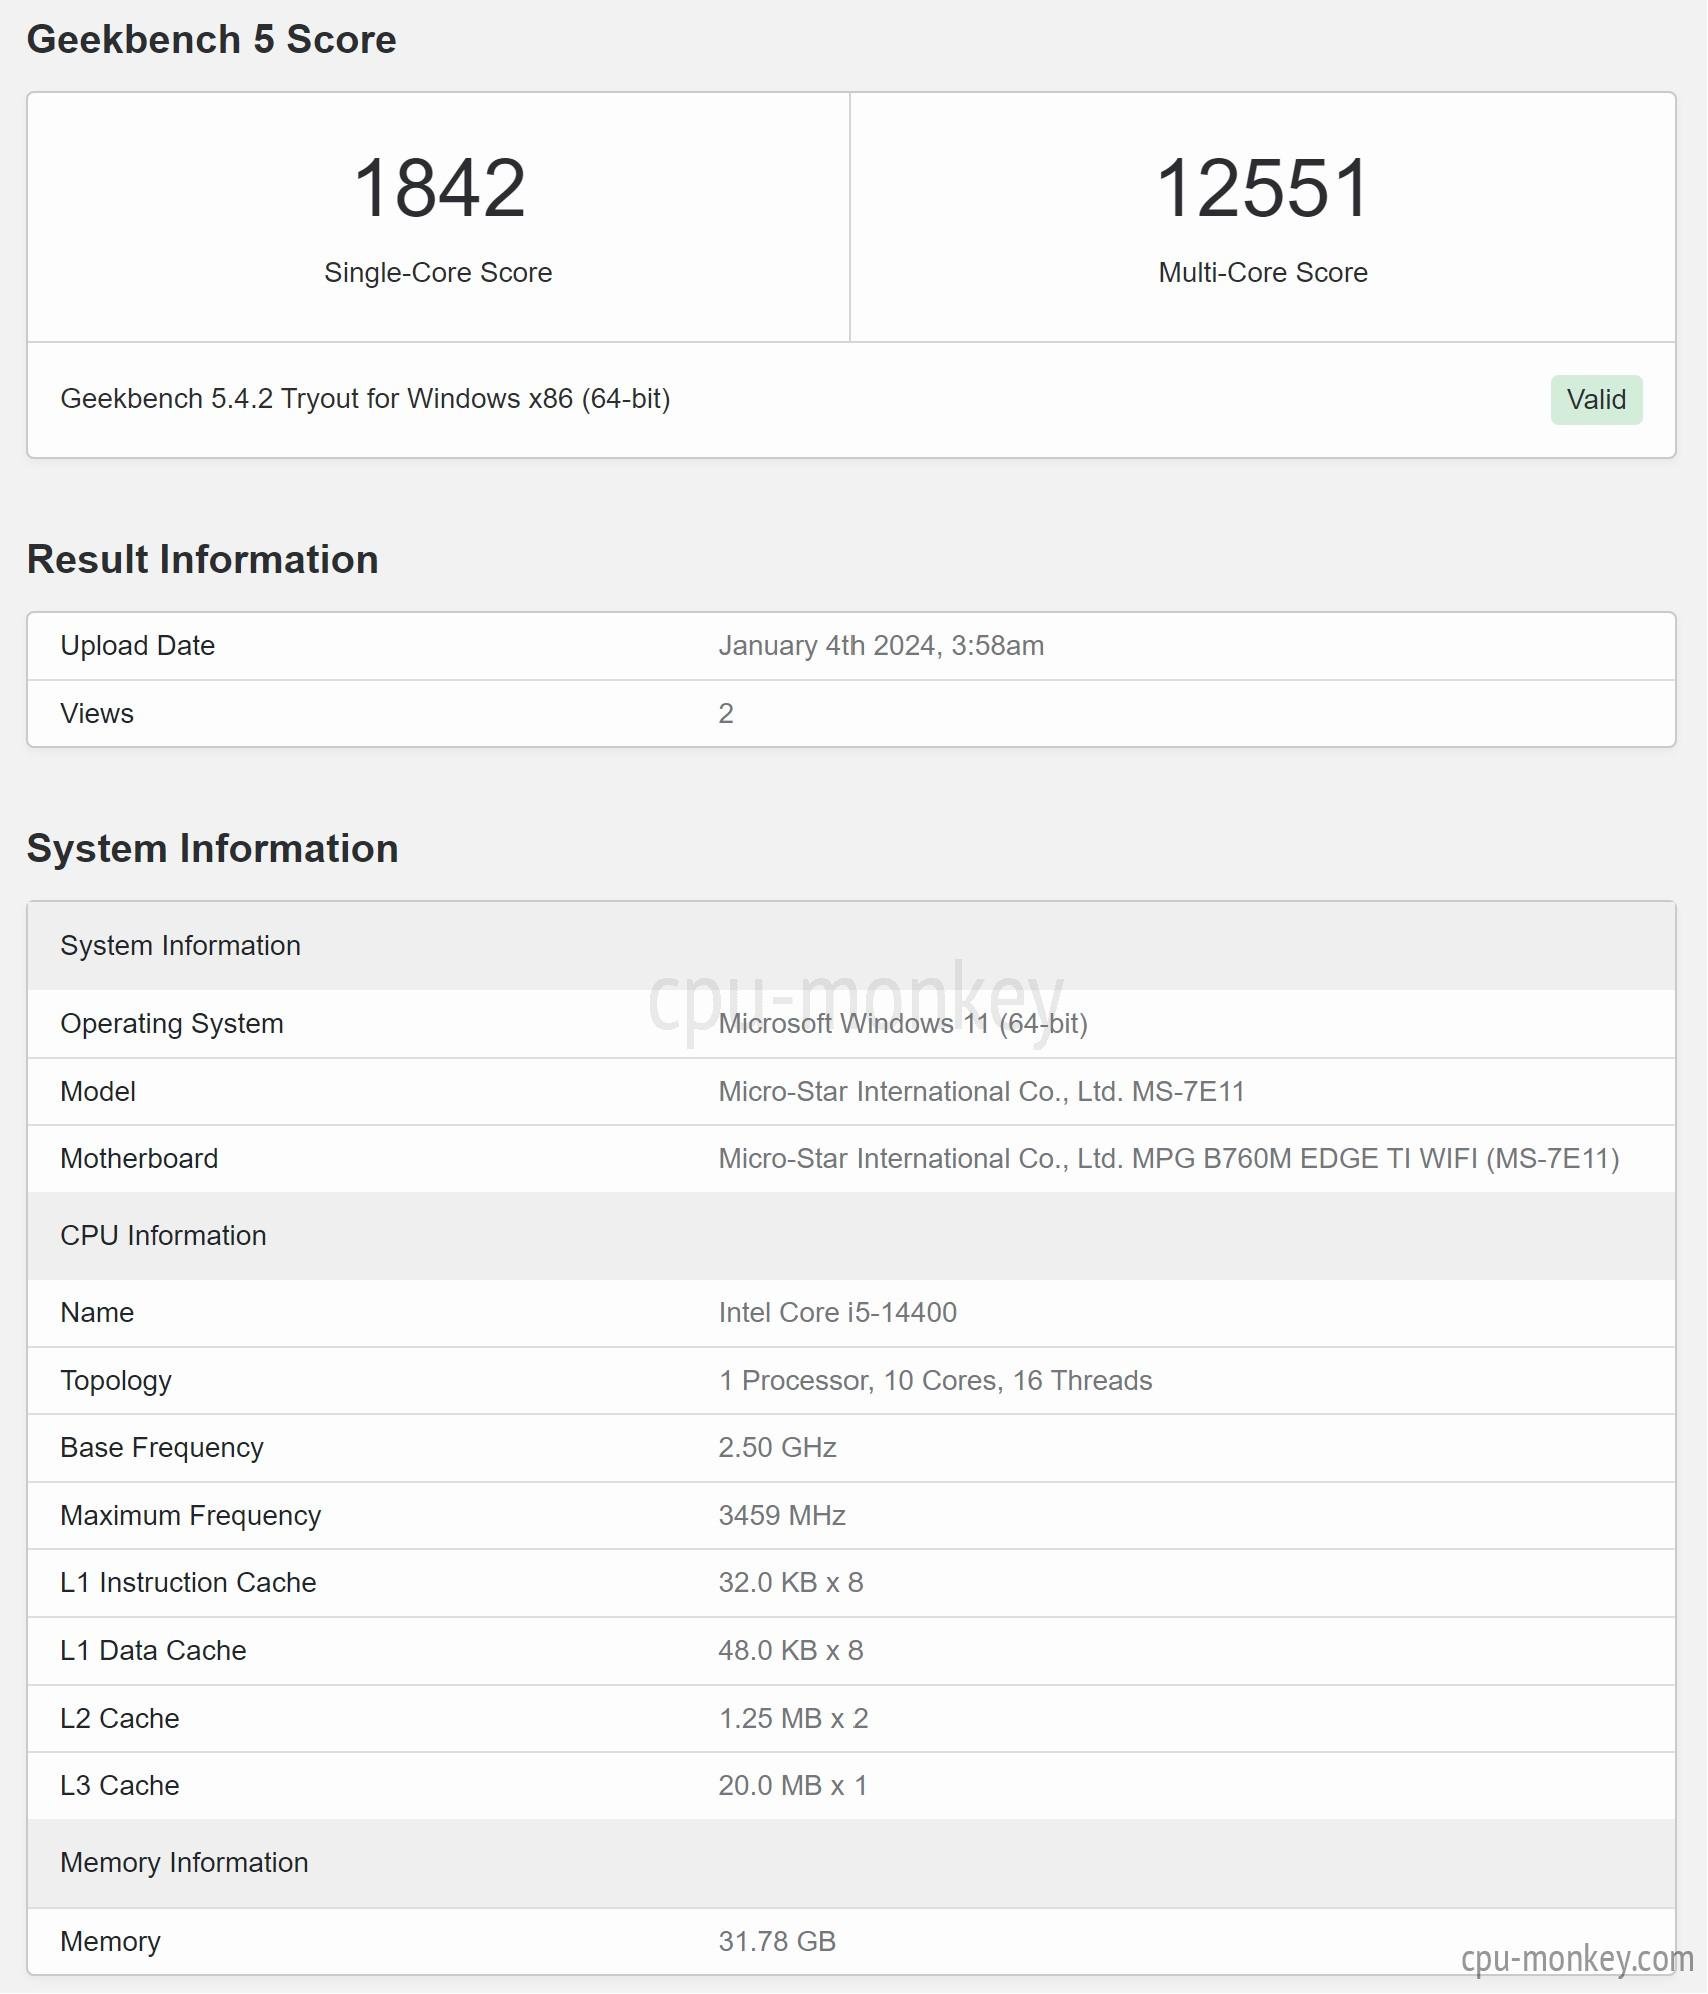Image resolution: width=1708 pixels, height=1994 pixels.
Task: Click Geekbench 5.4.2 Tryout version text
Action: tap(365, 399)
